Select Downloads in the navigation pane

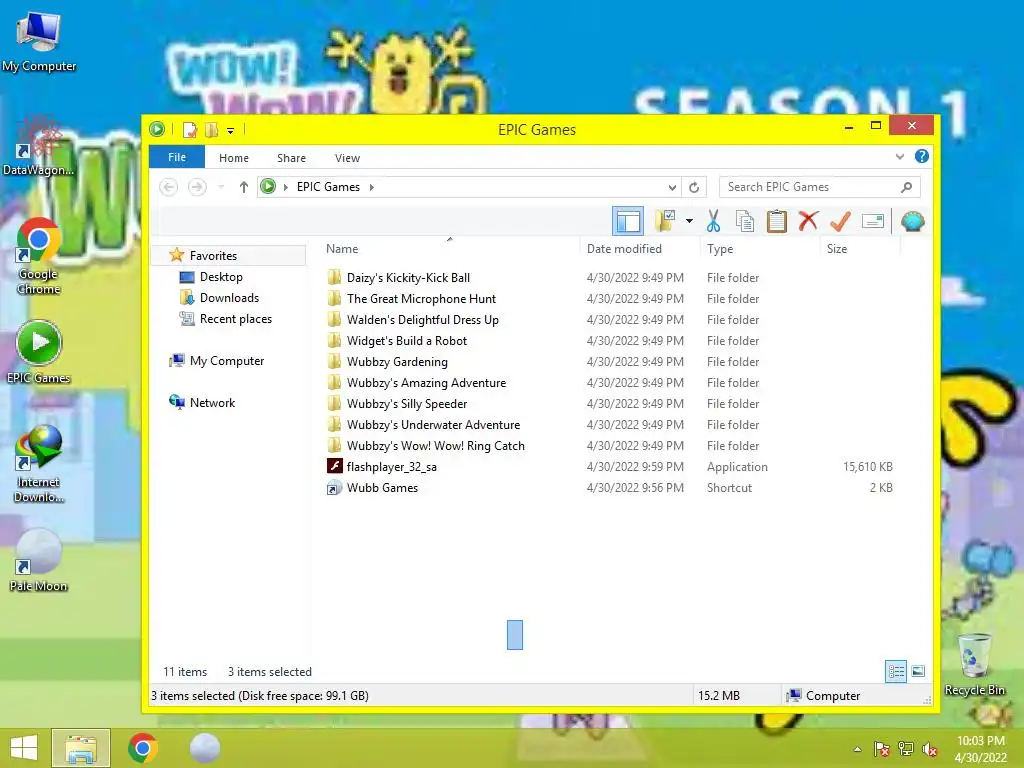tap(229, 298)
